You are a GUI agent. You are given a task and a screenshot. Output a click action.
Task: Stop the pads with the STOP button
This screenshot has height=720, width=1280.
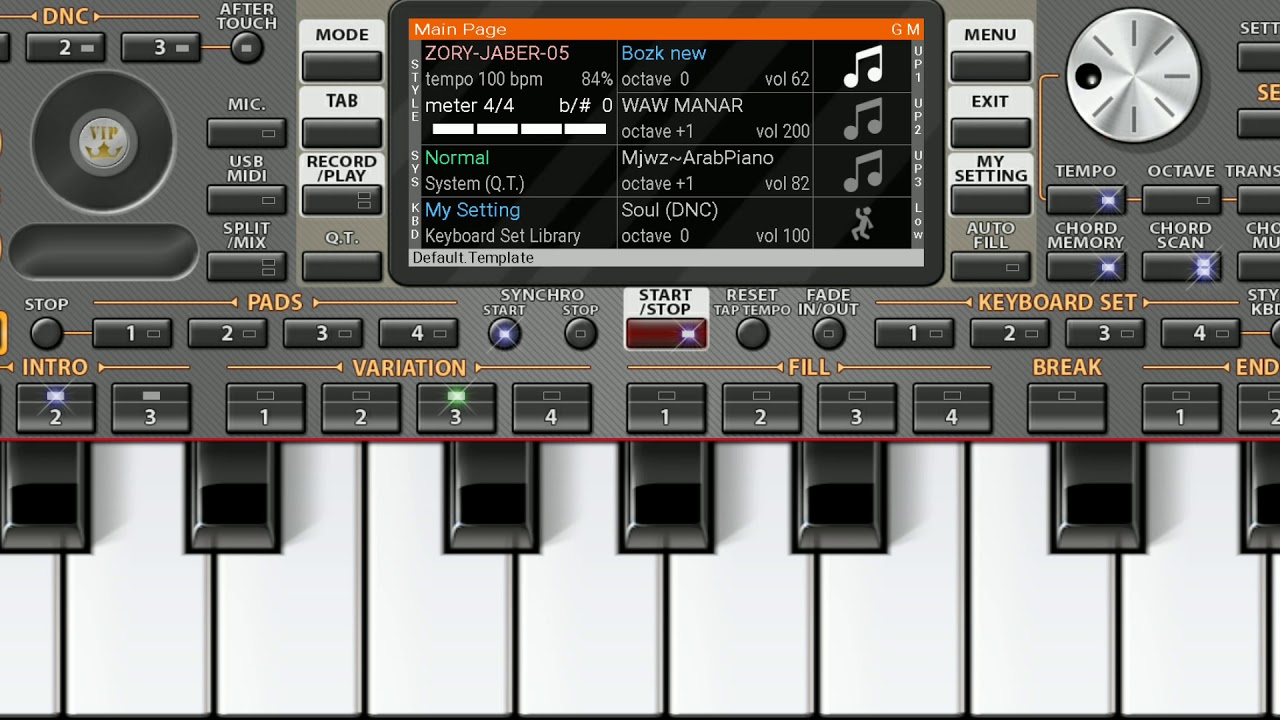point(46,333)
